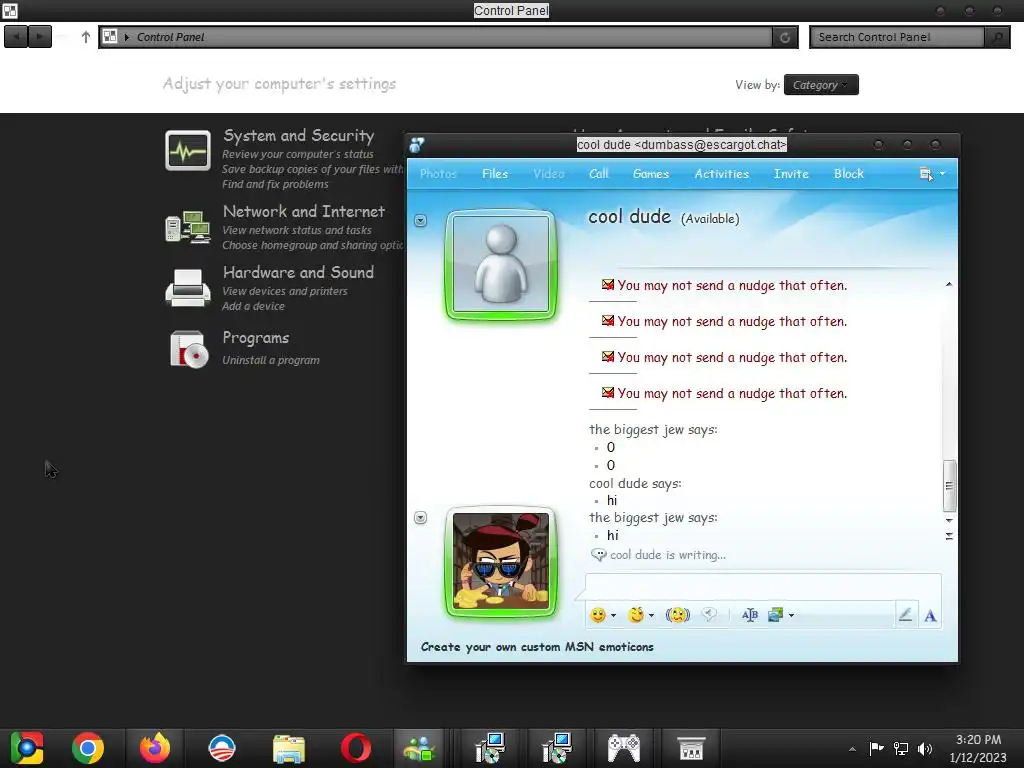Send a nudge with the shaking smiley
1024x768 pixels.
(678, 615)
